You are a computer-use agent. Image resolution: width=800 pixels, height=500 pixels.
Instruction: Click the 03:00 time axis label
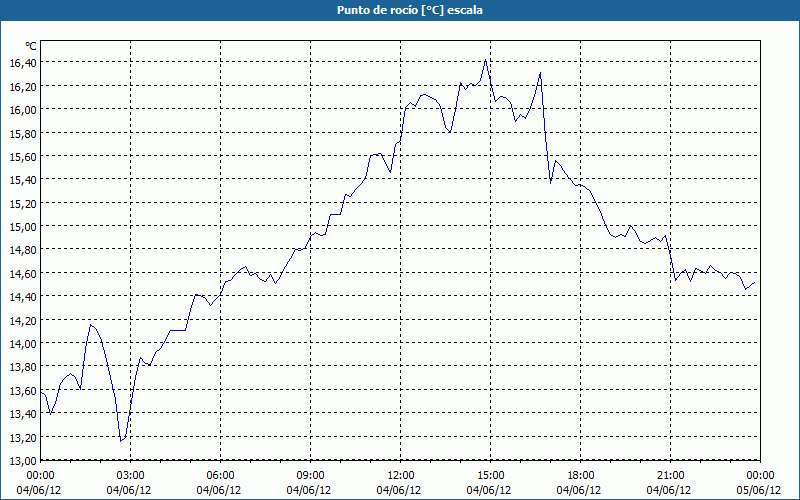tap(131, 476)
